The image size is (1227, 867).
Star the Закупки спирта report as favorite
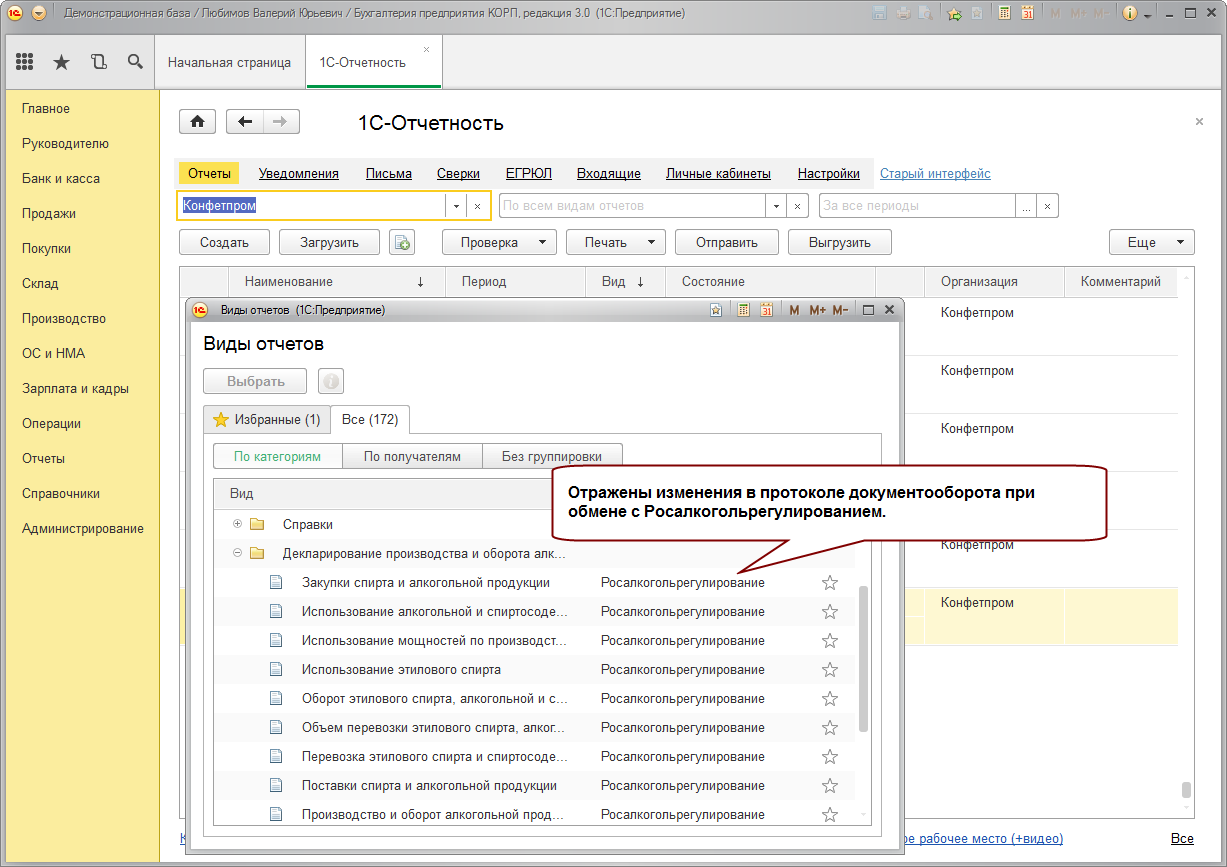click(x=829, y=583)
